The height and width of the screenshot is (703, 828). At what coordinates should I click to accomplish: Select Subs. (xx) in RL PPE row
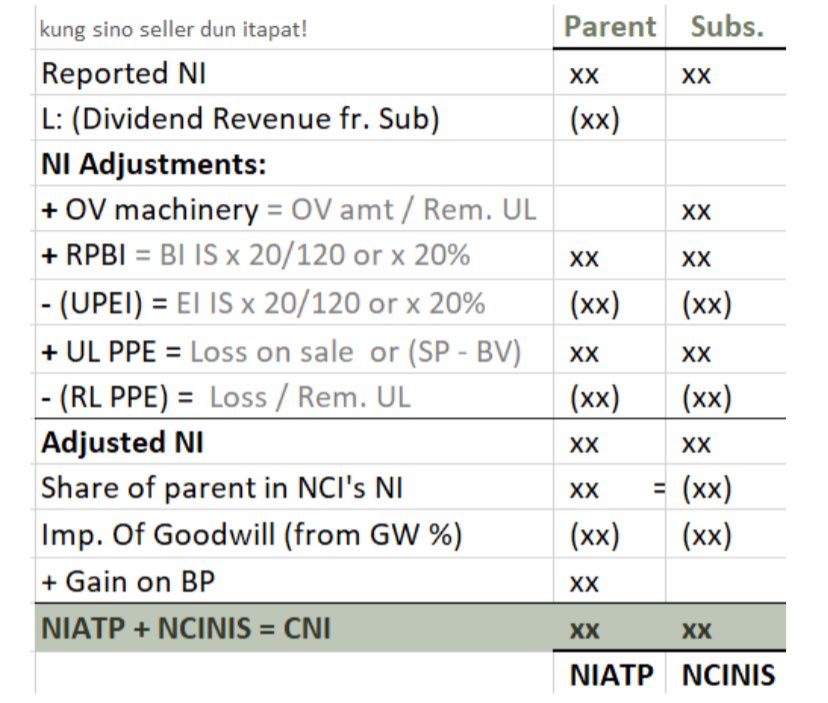(x=726, y=397)
